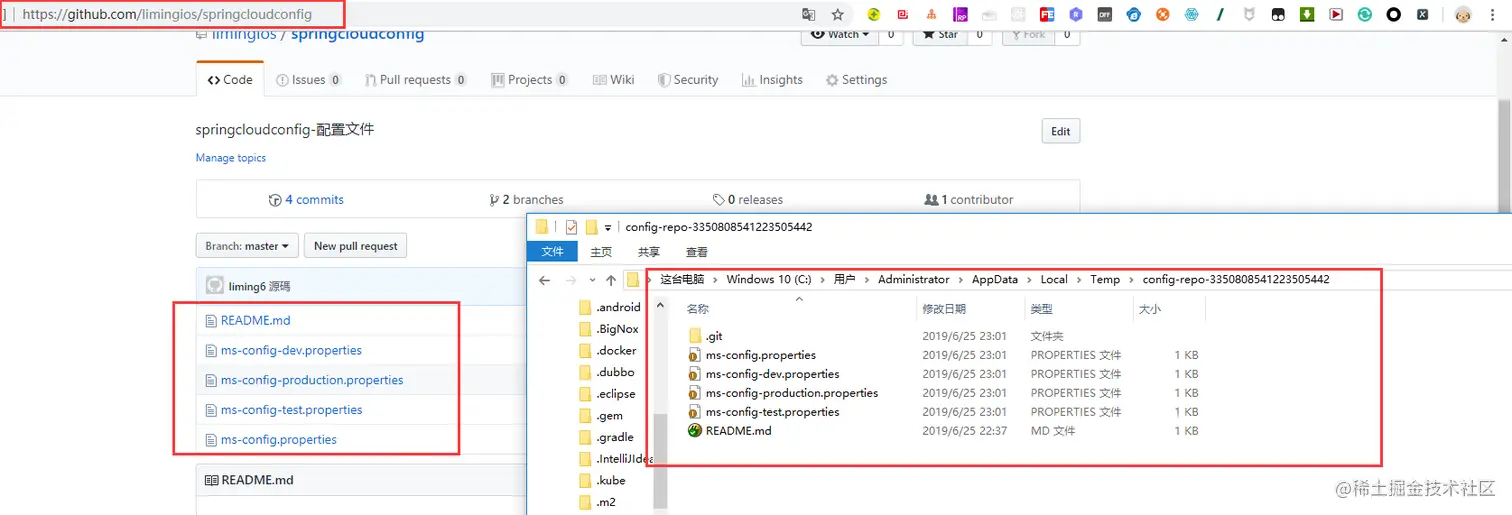This screenshot has width=1512, height=515.
Task: Click the red play button extension icon
Action: pyautogui.click(x=1336, y=15)
